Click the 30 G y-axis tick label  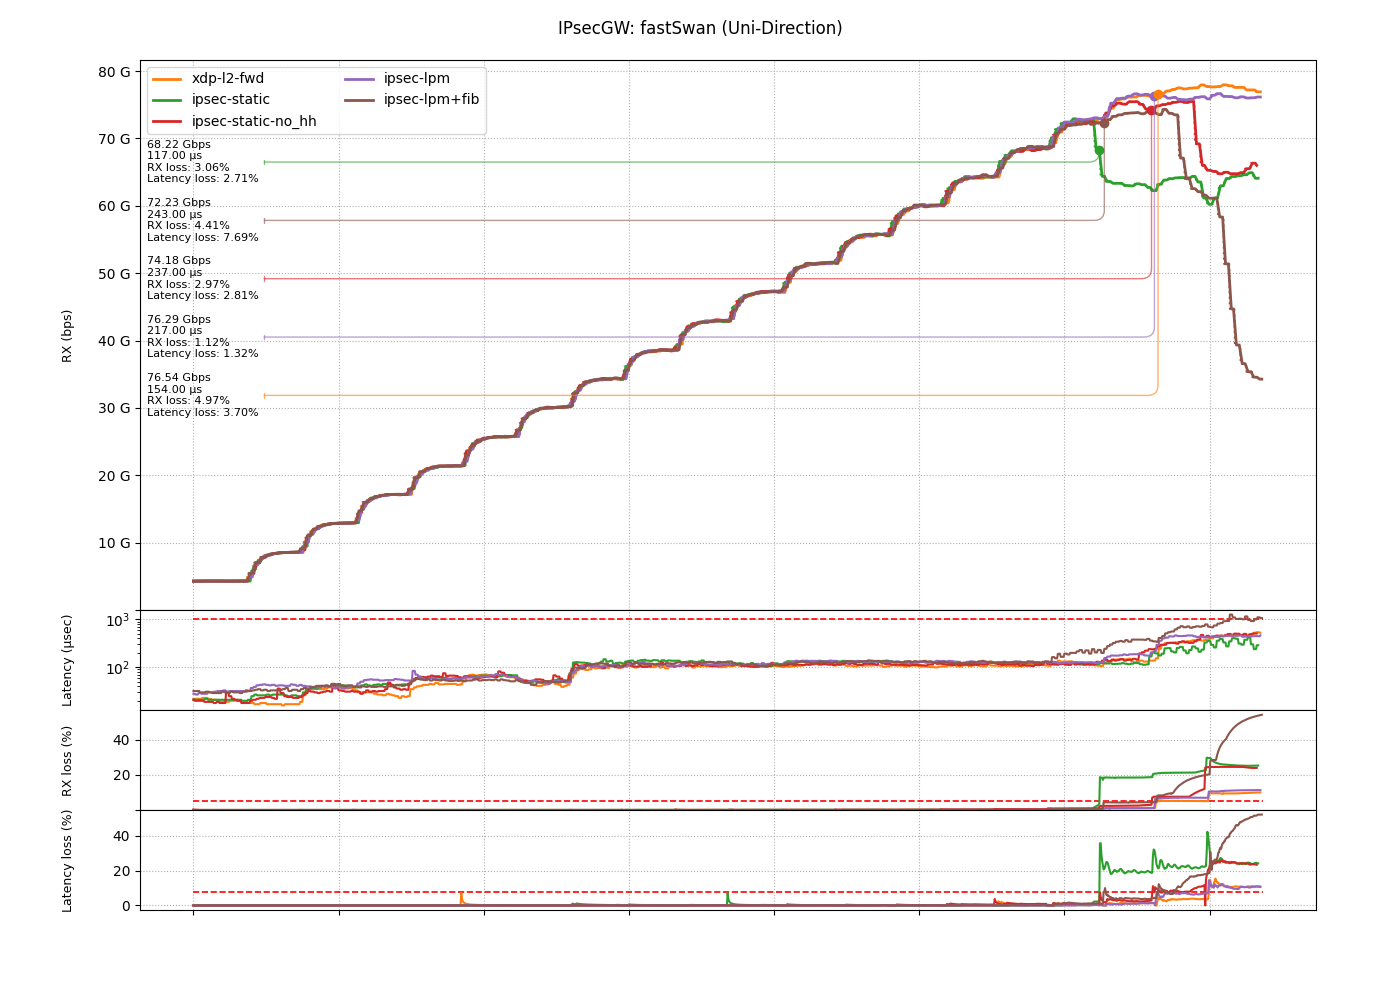pos(114,408)
